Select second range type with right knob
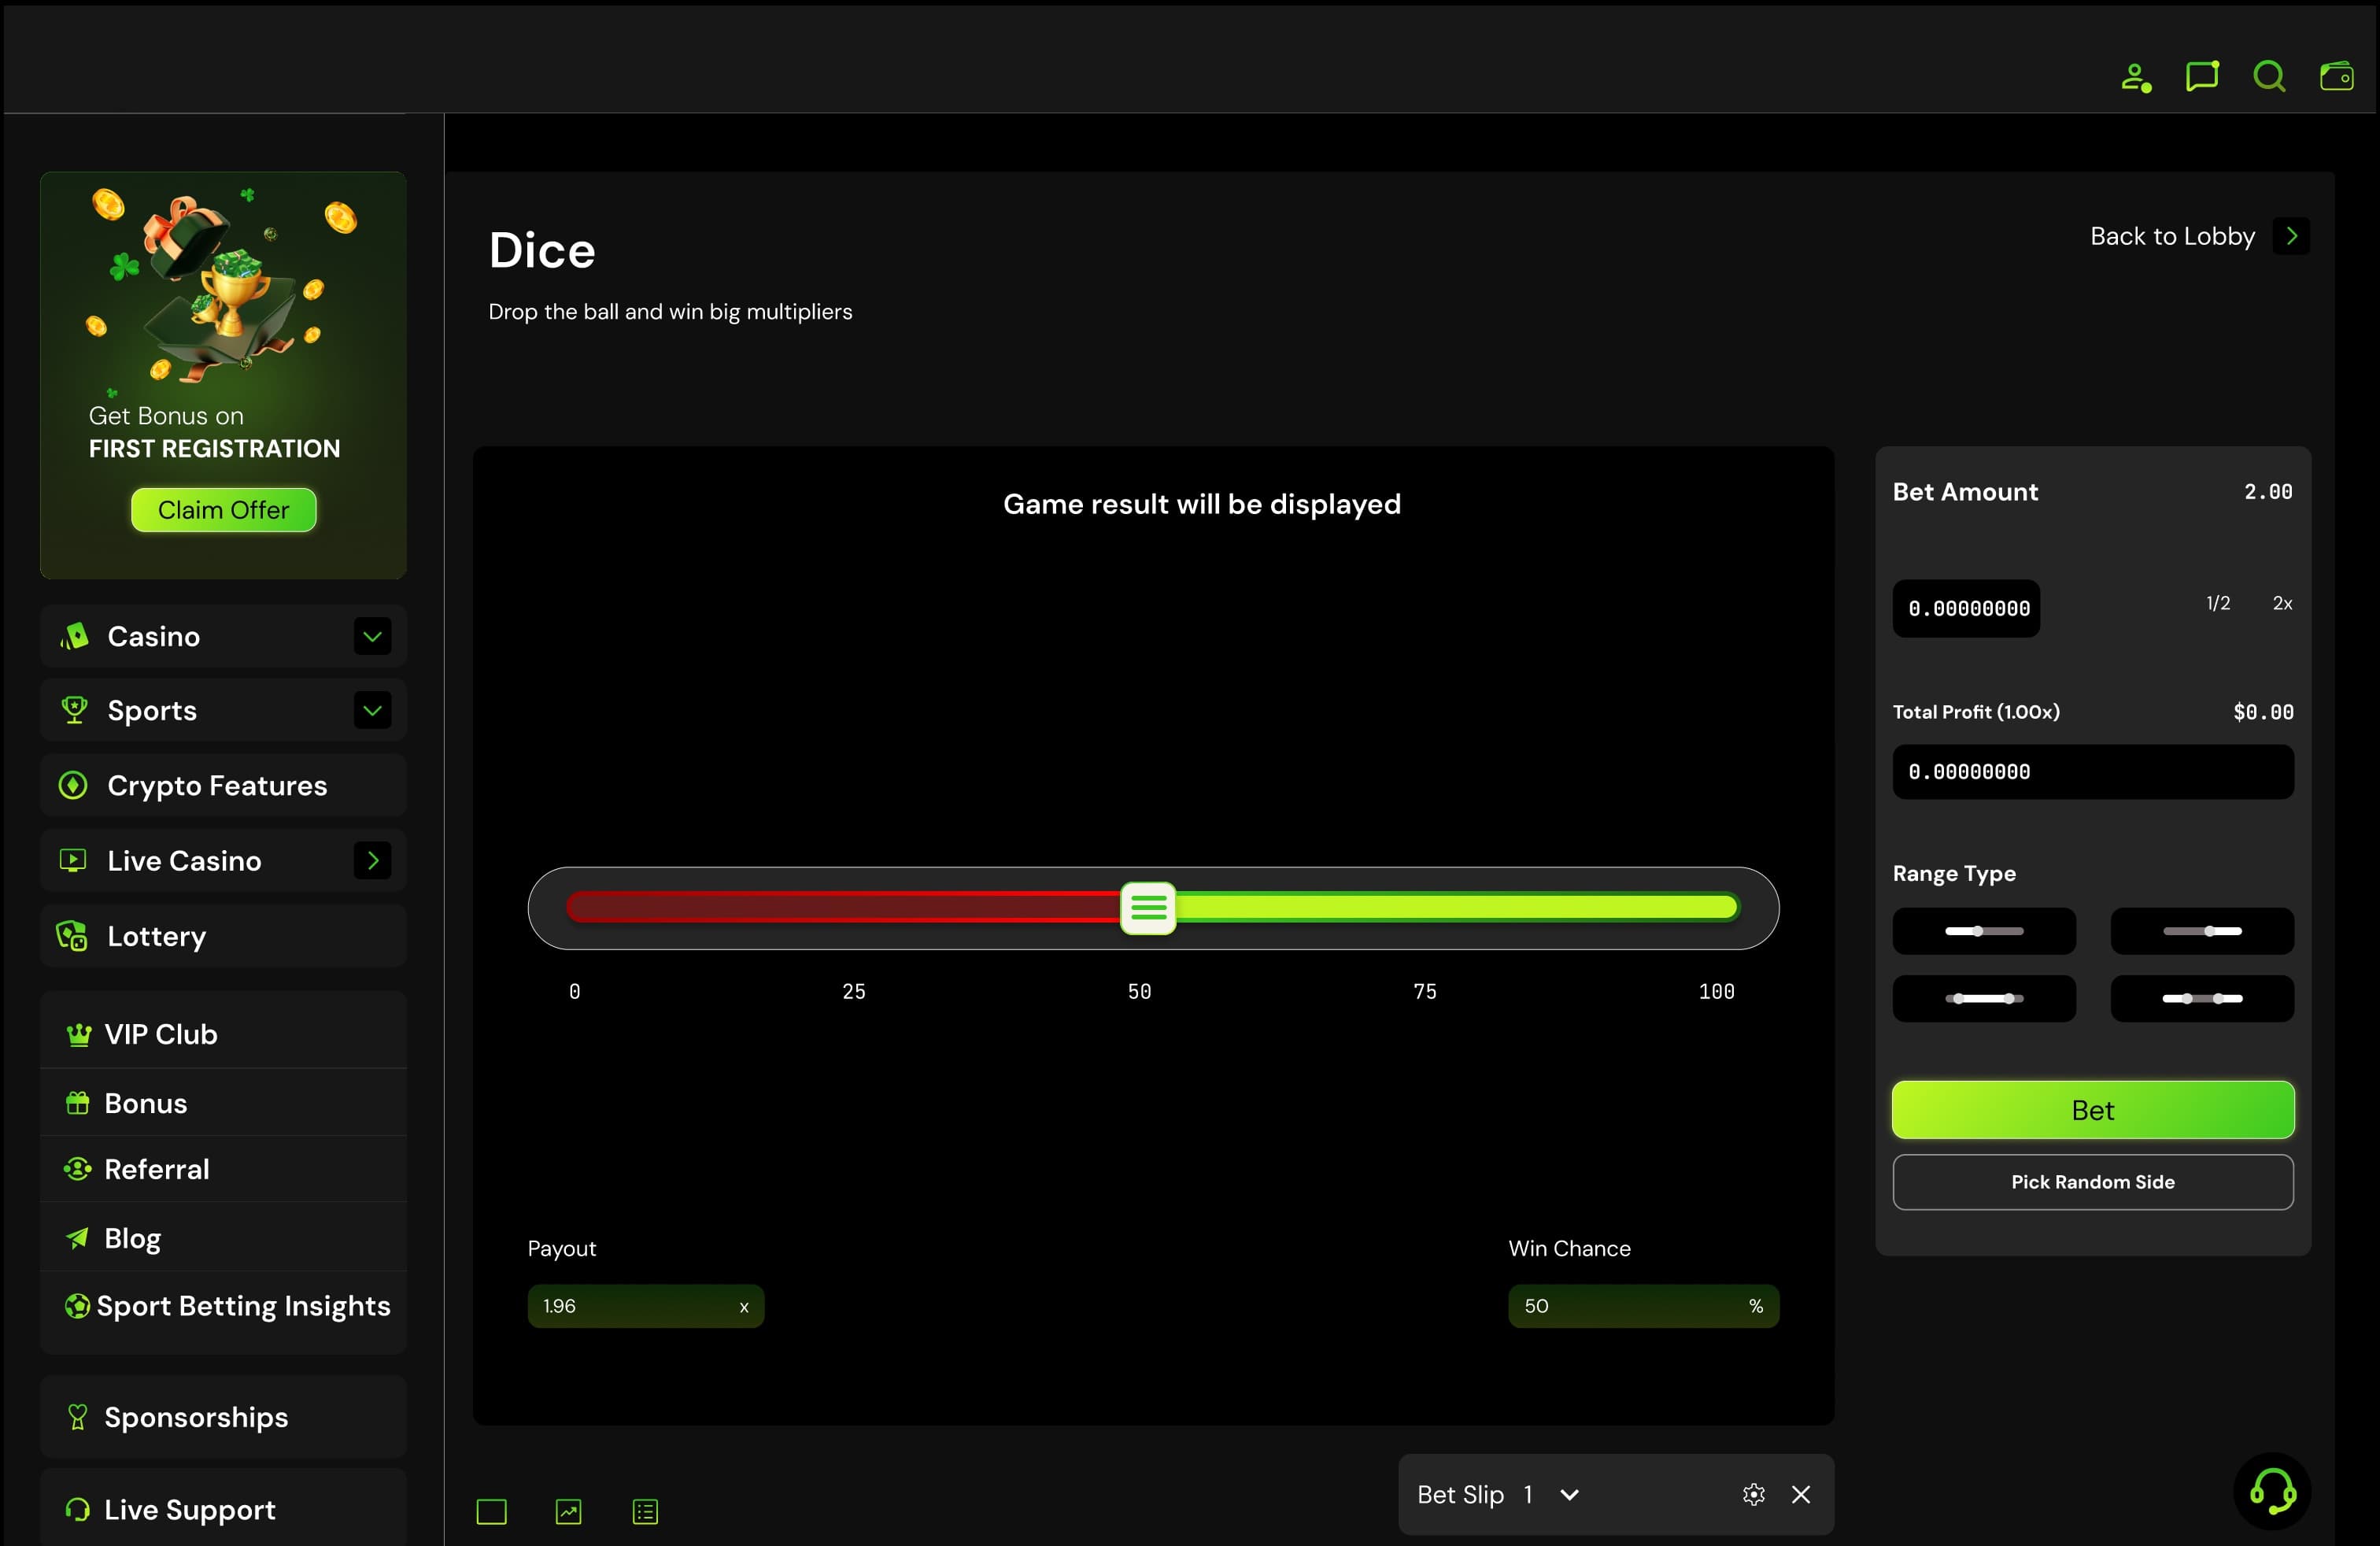 pyautogui.click(x=2202, y=931)
